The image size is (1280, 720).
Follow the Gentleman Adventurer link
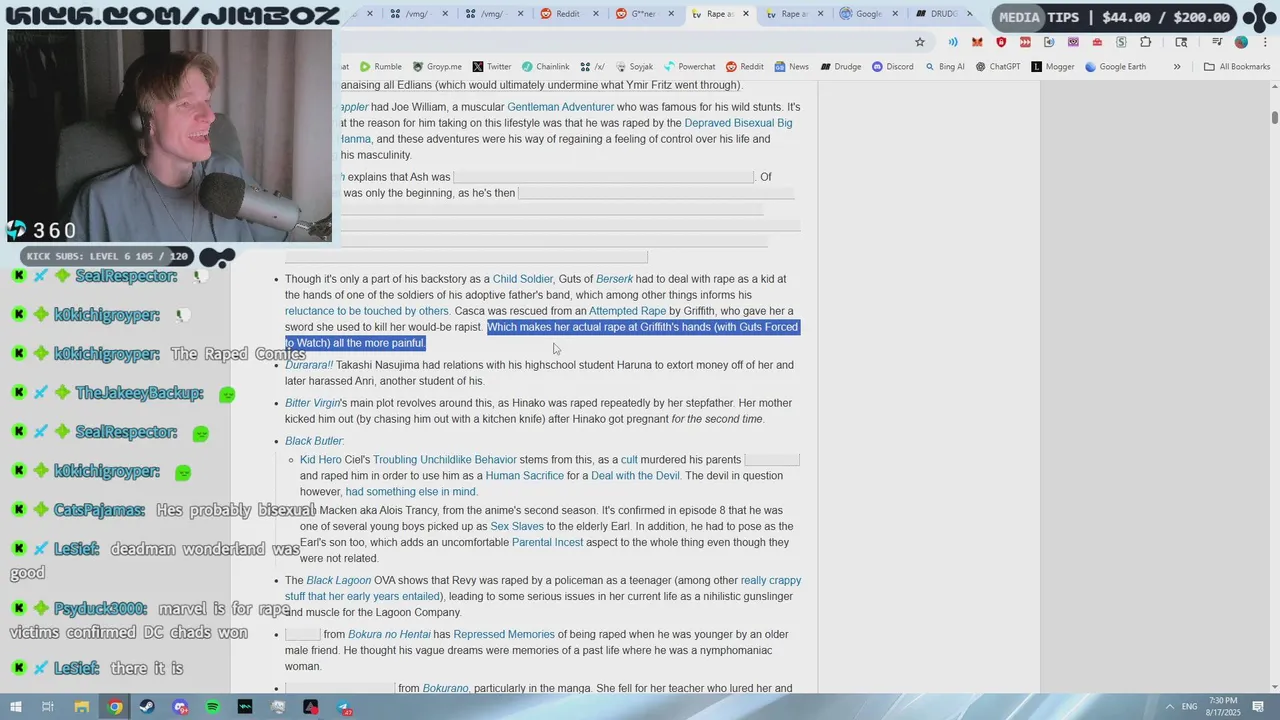pos(560,107)
